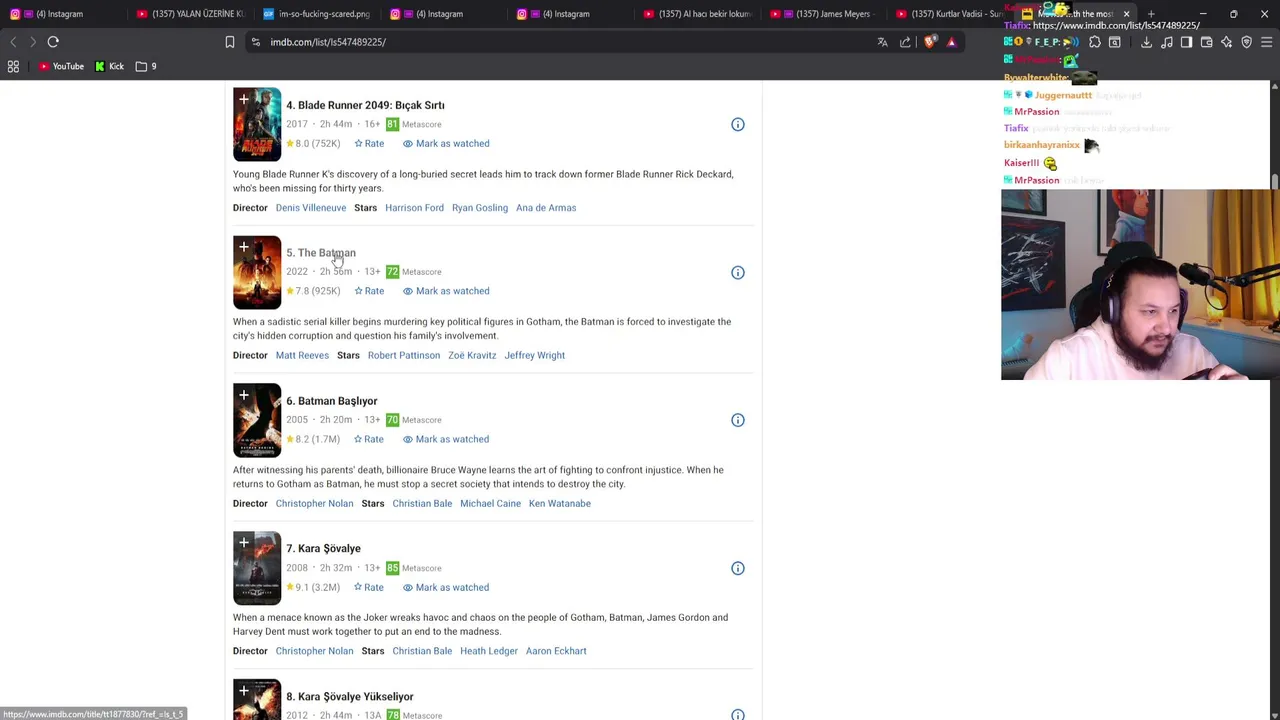Open Batman Başlıyor title link

[x=332, y=401]
